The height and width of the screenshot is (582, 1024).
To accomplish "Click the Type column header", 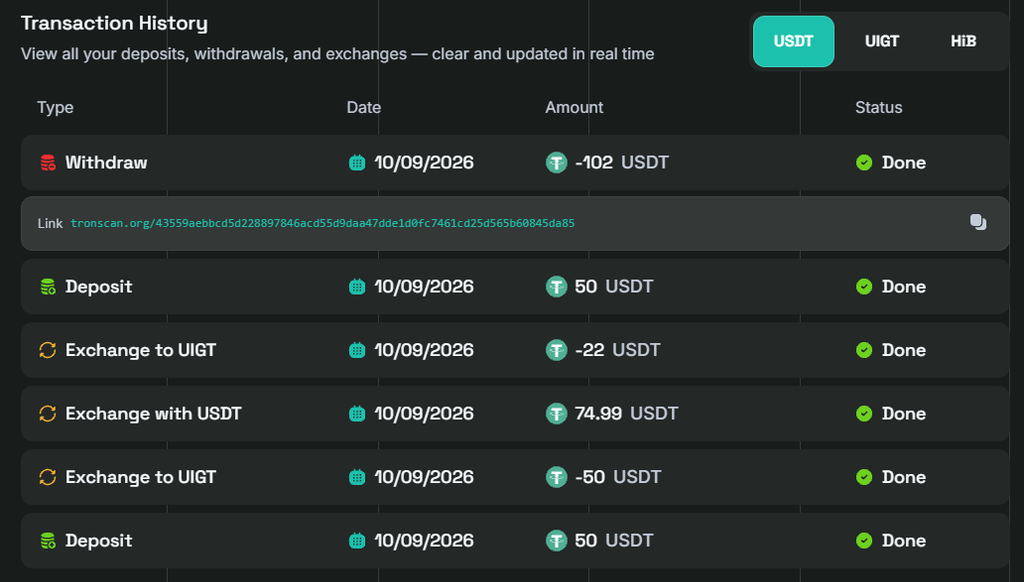I will tap(56, 107).
